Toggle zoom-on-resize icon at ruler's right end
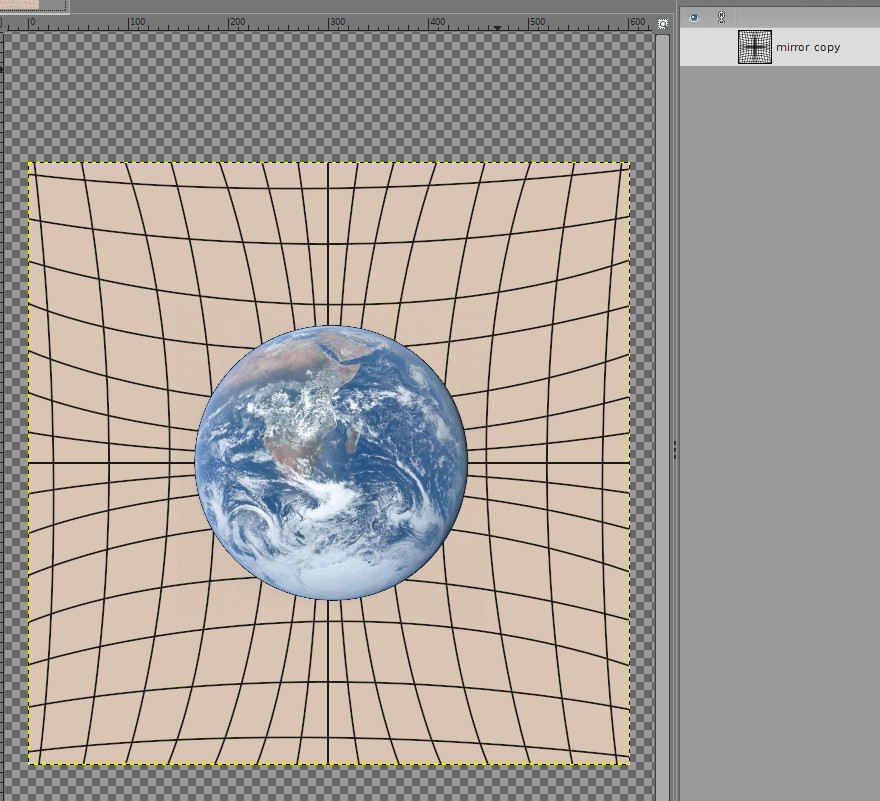The image size is (880, 801). pyautogui.click(x=663, y=23)
